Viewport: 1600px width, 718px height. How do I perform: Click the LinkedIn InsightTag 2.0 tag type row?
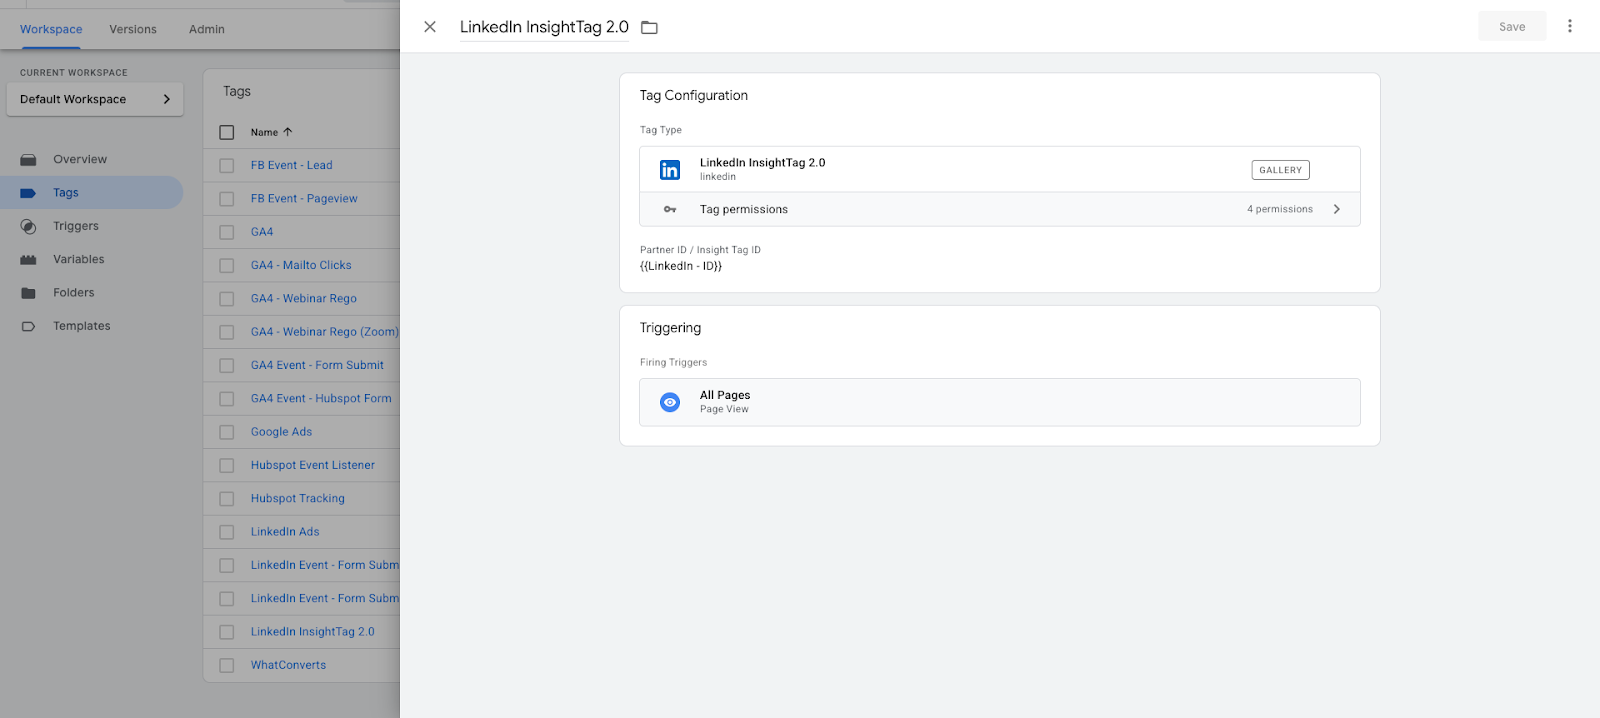[1000, 170]
